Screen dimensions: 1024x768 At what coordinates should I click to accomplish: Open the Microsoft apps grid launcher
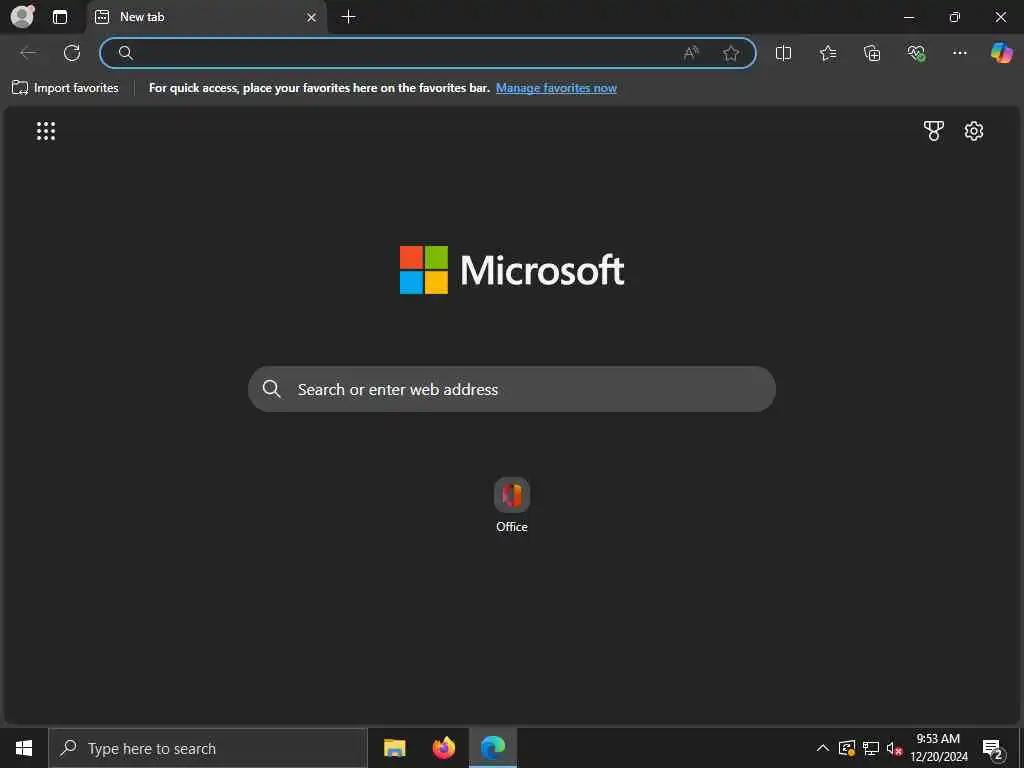[x=46, y=131]
